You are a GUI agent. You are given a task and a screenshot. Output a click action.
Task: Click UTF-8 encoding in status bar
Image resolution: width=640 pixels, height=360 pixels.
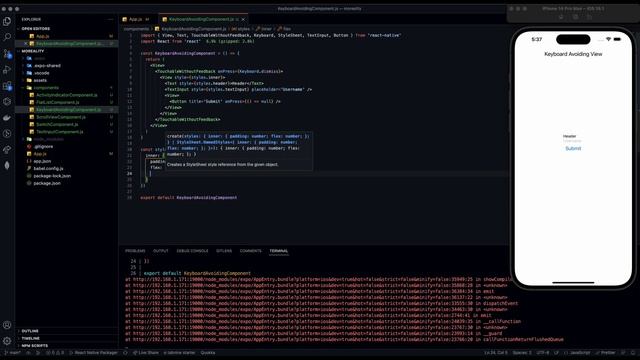(542, 353)
